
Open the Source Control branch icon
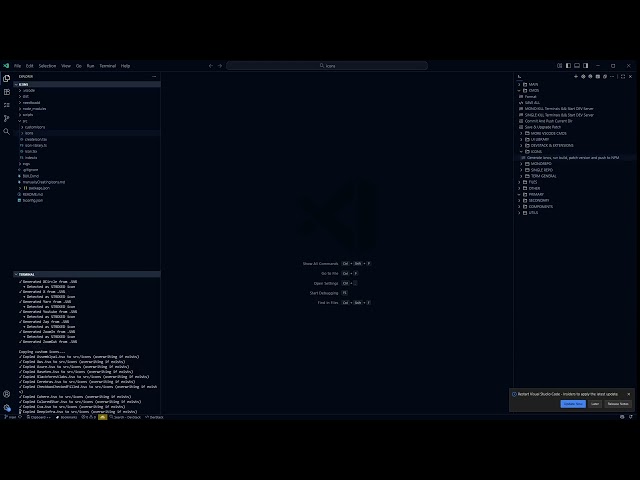(x=7, y=118)
